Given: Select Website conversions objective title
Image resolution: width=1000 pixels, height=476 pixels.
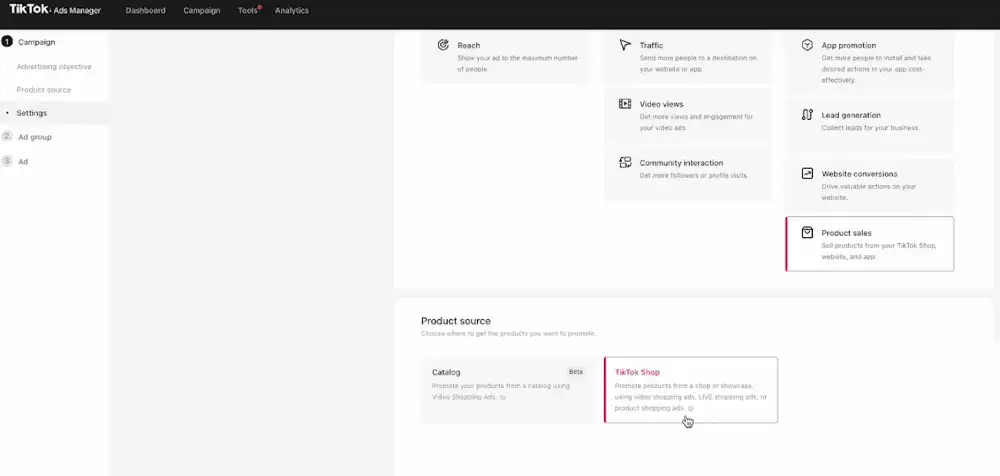Looking at the screenshot, I should pos(859,174).
